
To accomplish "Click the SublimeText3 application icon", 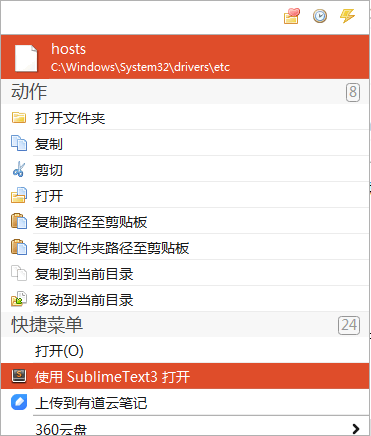I will pos(19,376).
